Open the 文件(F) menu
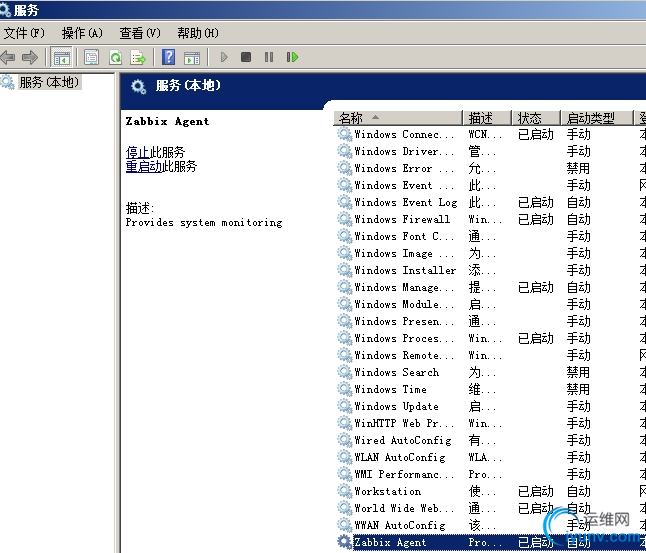The image size is (646, 553). coord(24,33)
